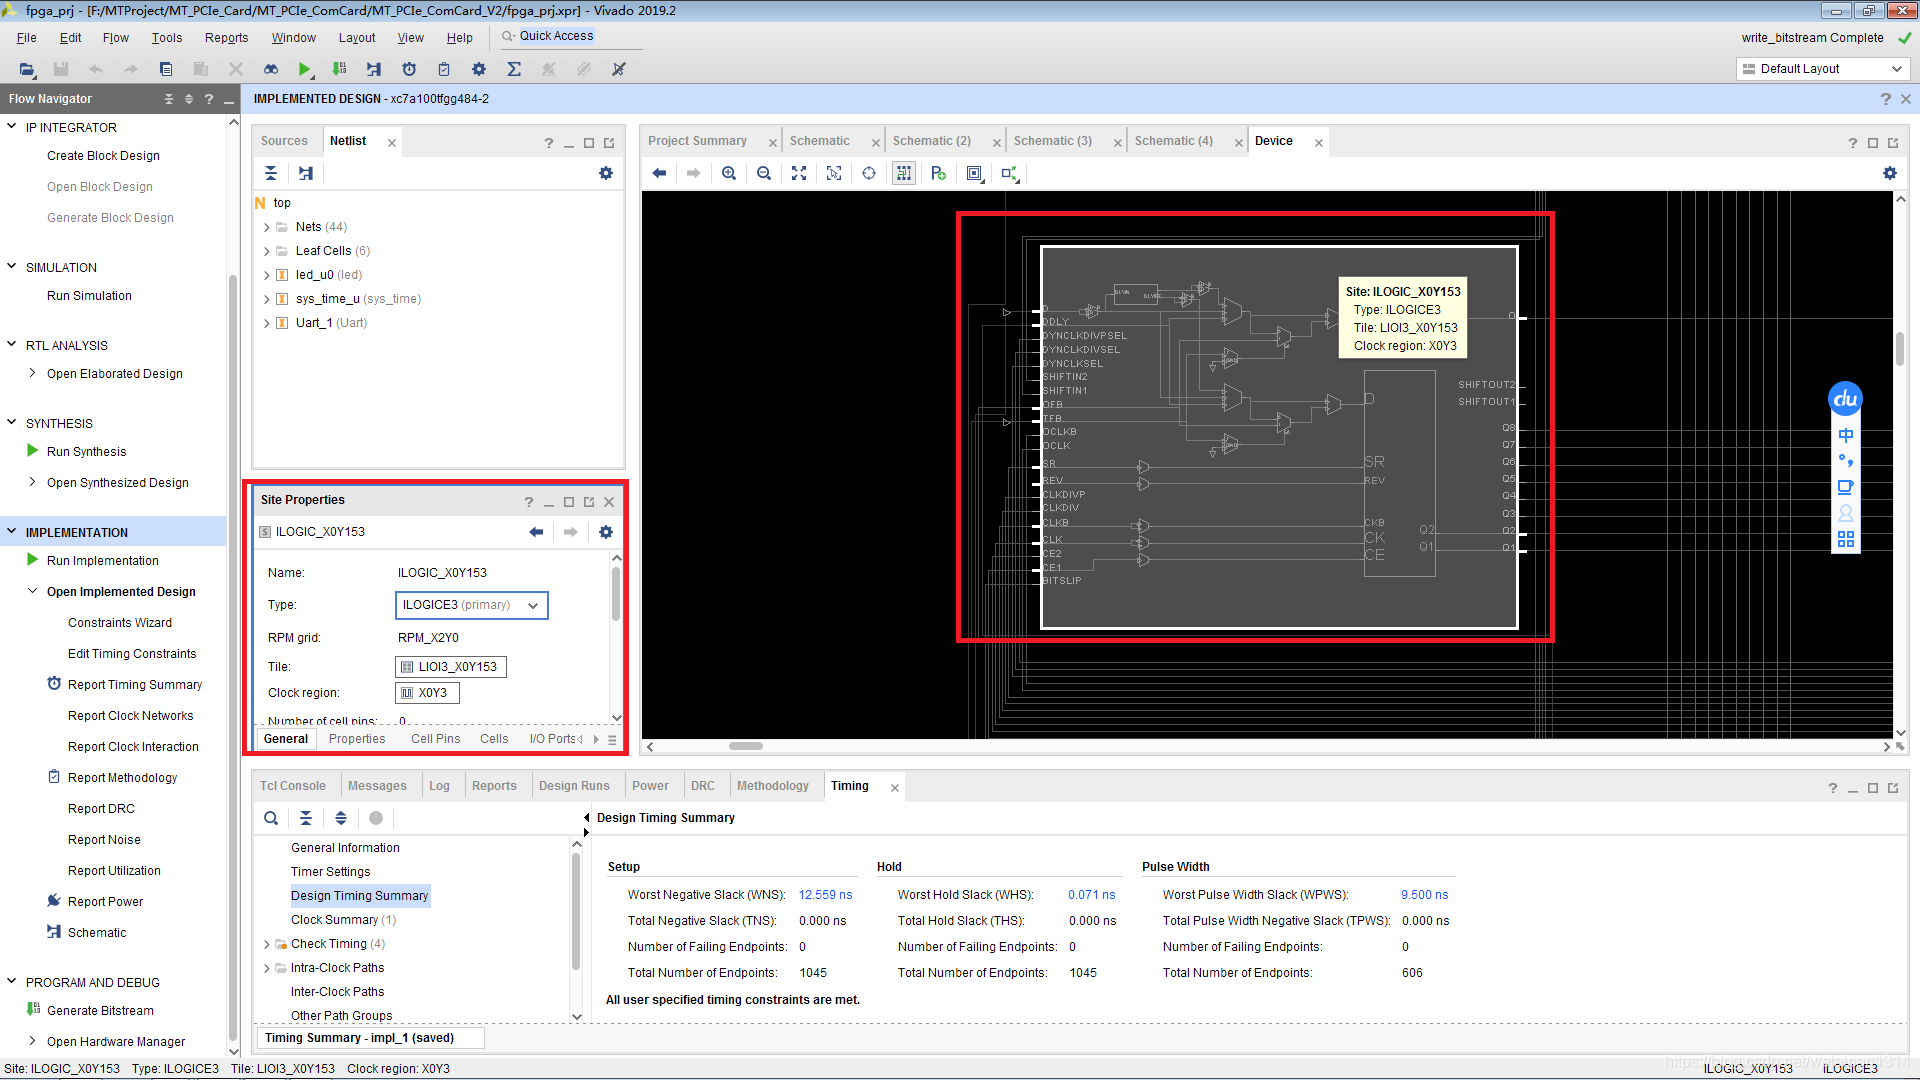Viewport: 1920px width, 1080px height.
Task: Zoom In on the Device view
Action: 729,173
